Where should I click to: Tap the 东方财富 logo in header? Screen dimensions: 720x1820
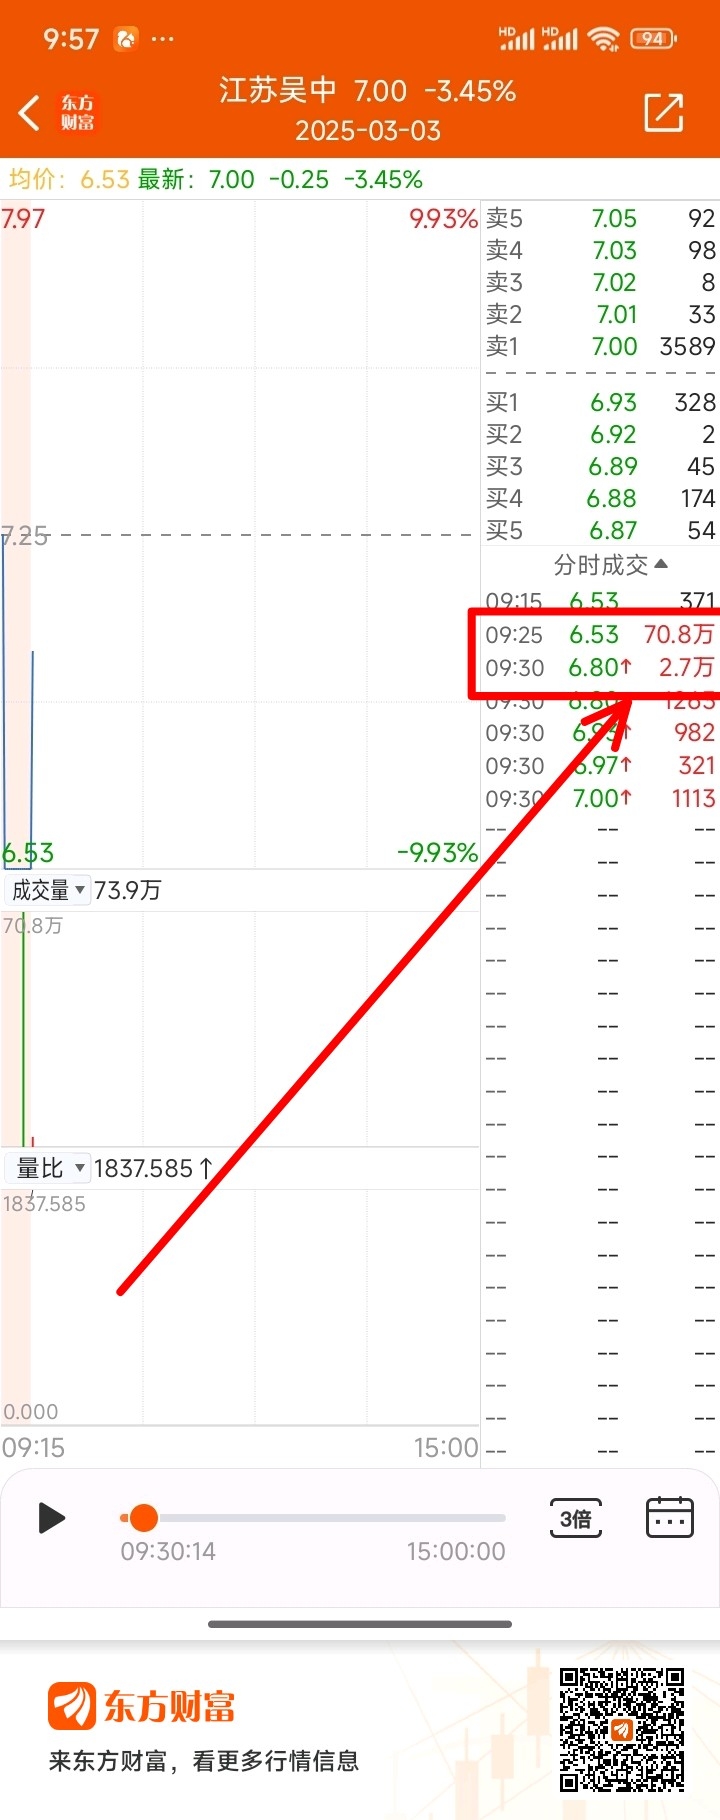(x=78, y=113)
